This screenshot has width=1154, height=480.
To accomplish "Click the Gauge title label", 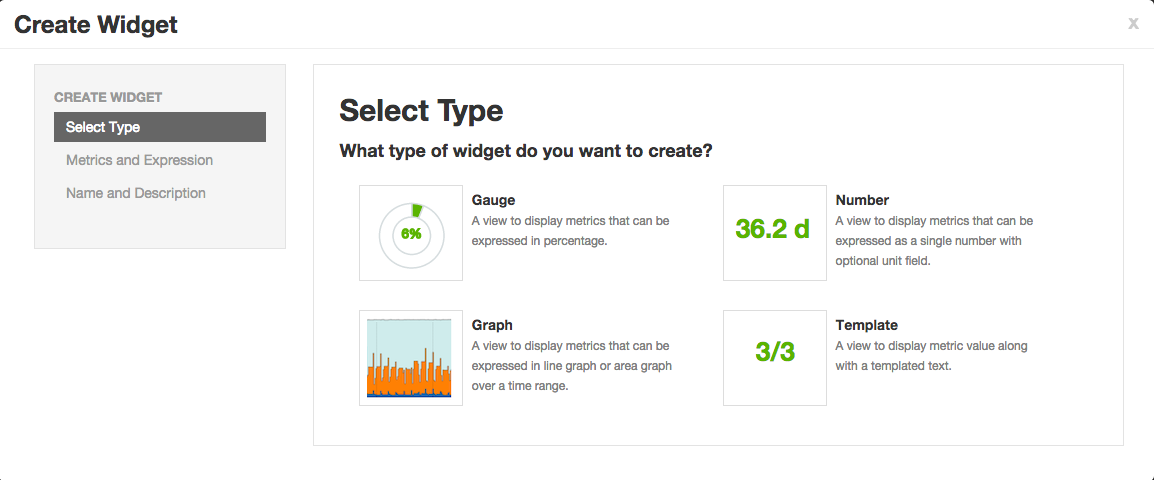I will [x=493, y=200].
